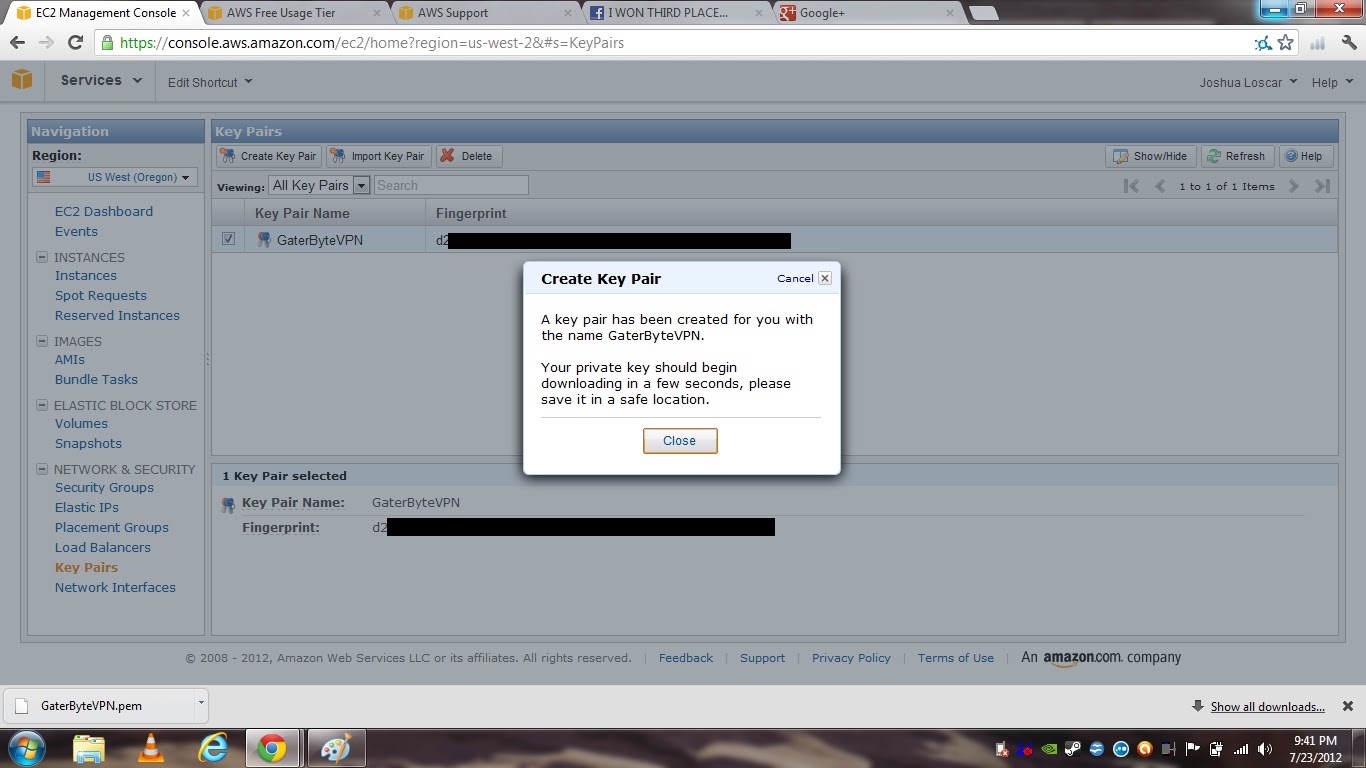Open the Privacy Policy footer link
1366x768 pixels.
851,658
